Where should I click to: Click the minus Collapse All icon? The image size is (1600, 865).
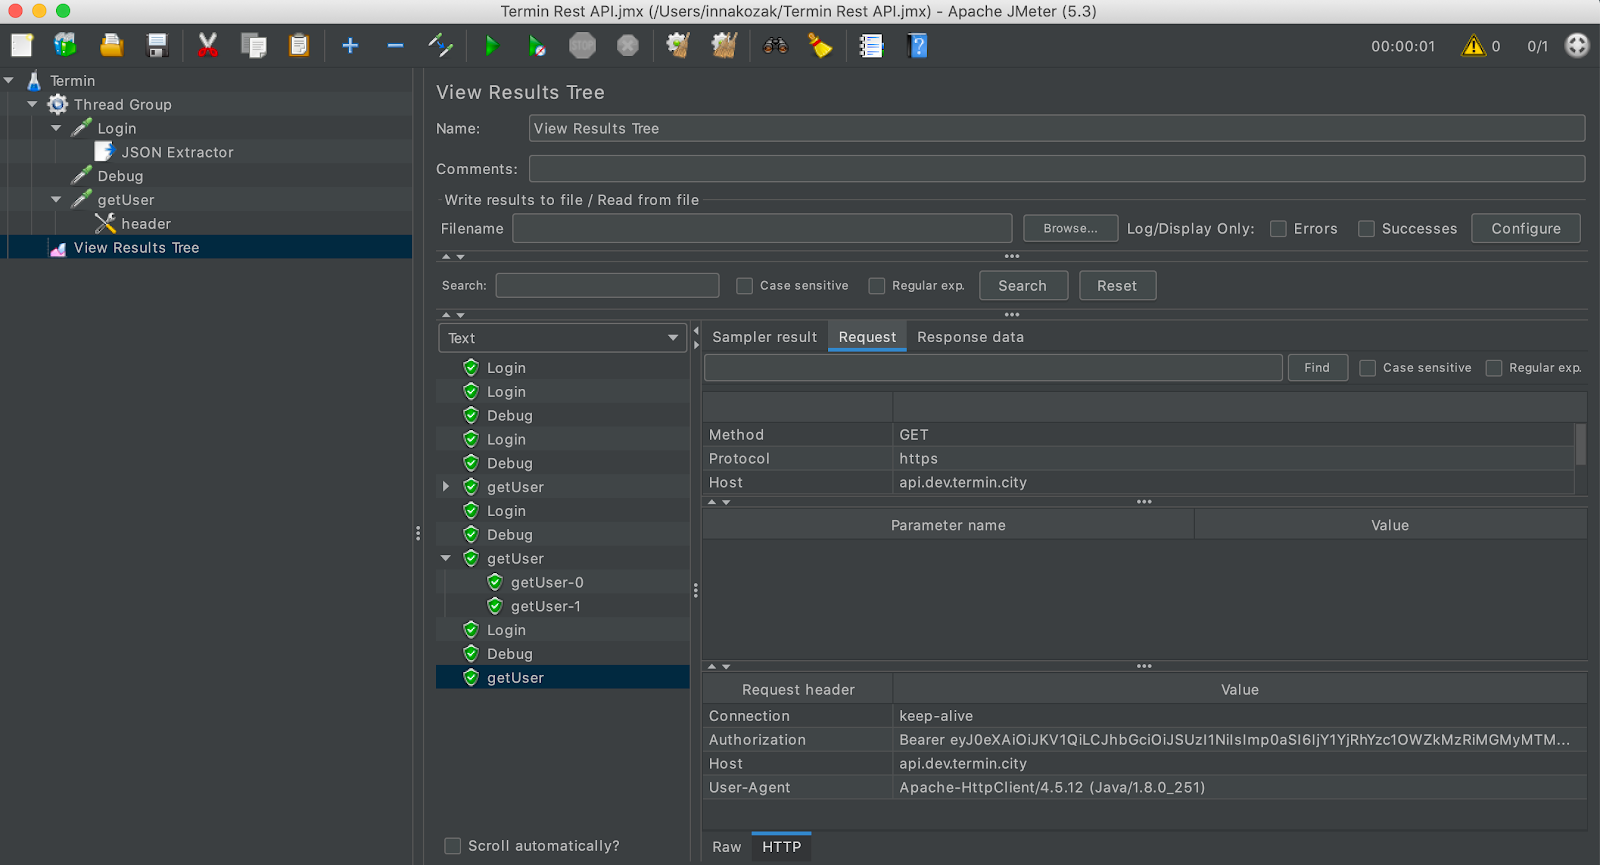pyautogui.click(x=395, y=45)
